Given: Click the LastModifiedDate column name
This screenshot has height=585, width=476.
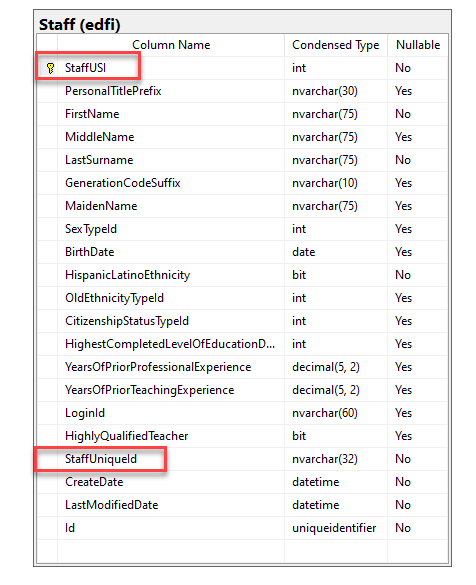Looking at the screenshot, I should [x=112, y=505].
